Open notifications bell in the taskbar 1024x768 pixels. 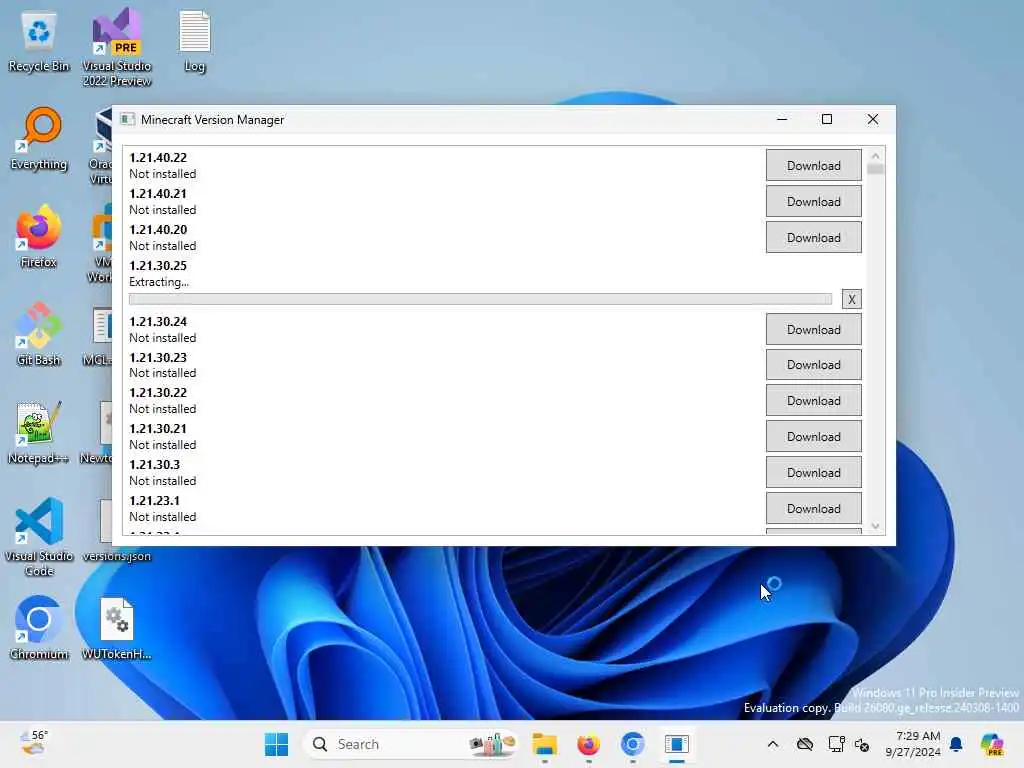(956, 744)
